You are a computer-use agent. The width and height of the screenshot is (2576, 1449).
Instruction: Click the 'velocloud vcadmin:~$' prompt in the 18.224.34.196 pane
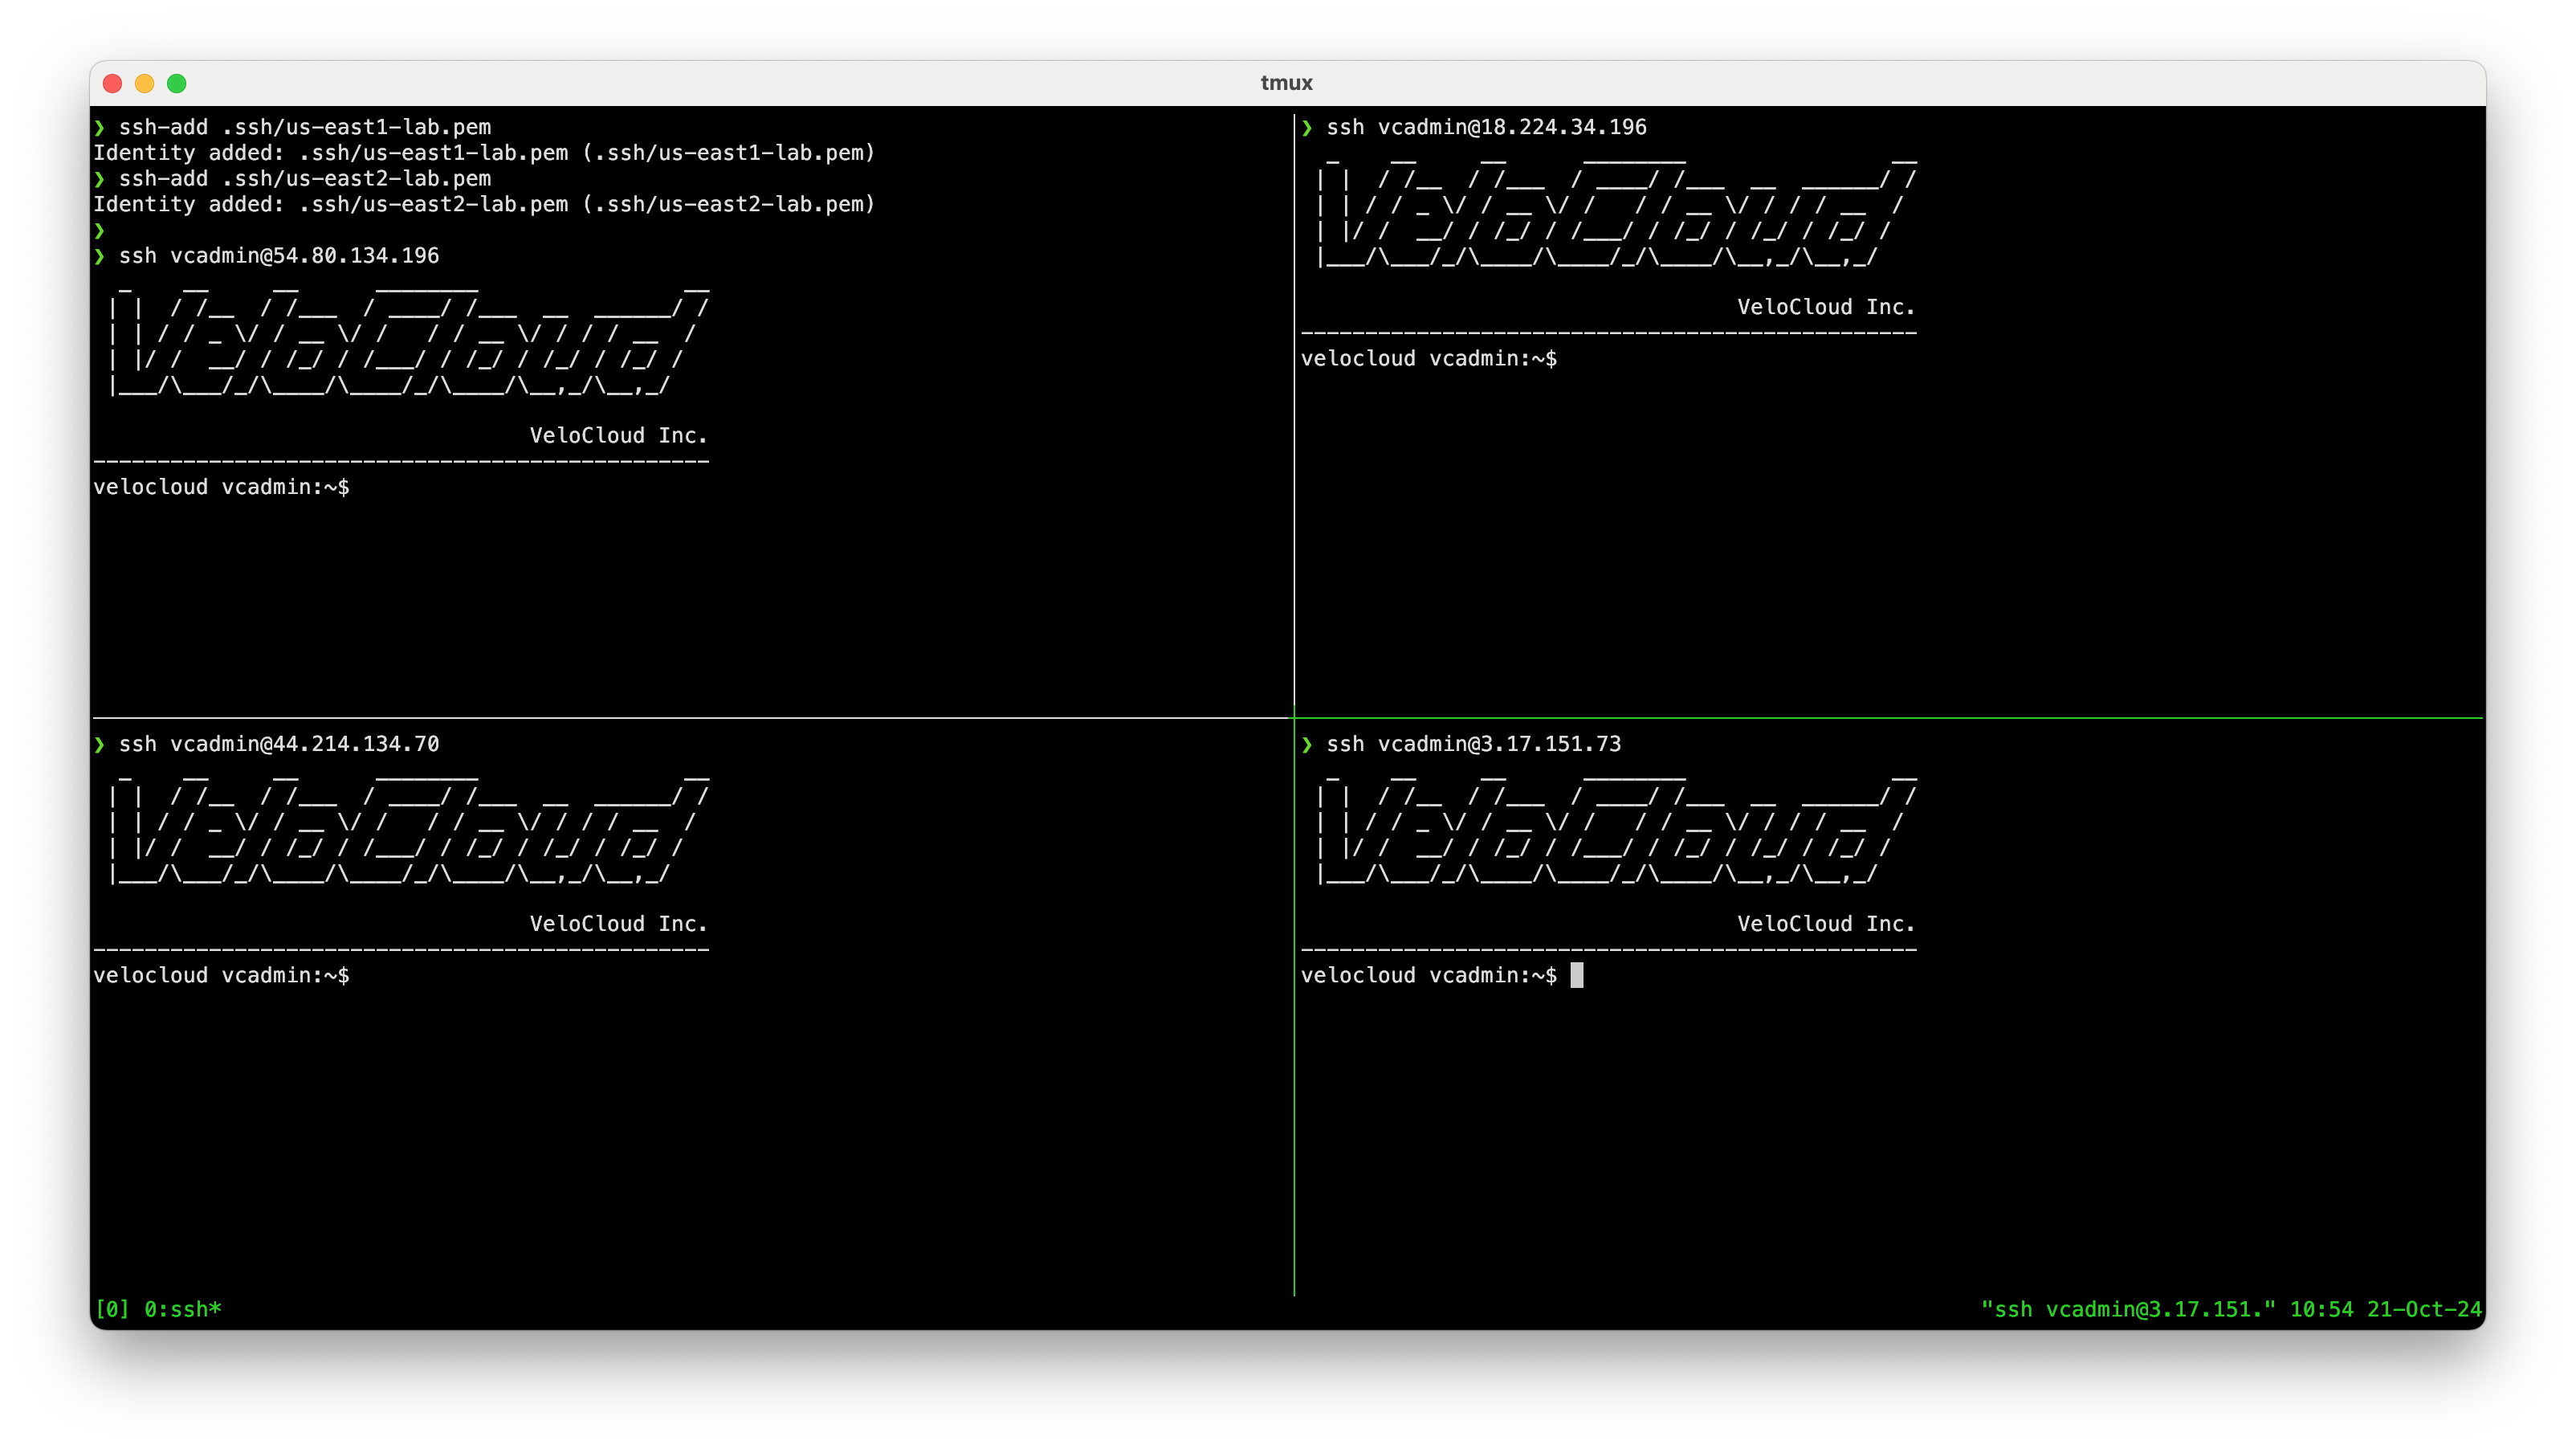click(1429, 359)
